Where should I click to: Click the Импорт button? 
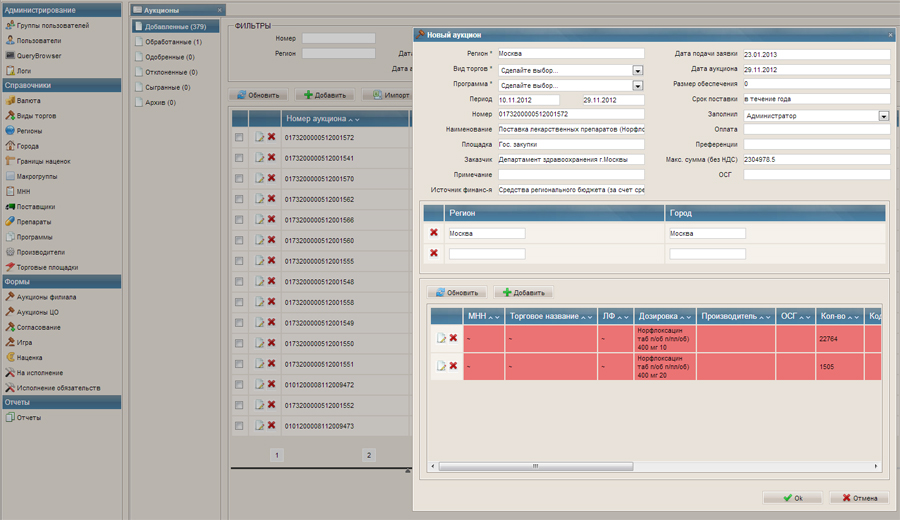point(390,95)
